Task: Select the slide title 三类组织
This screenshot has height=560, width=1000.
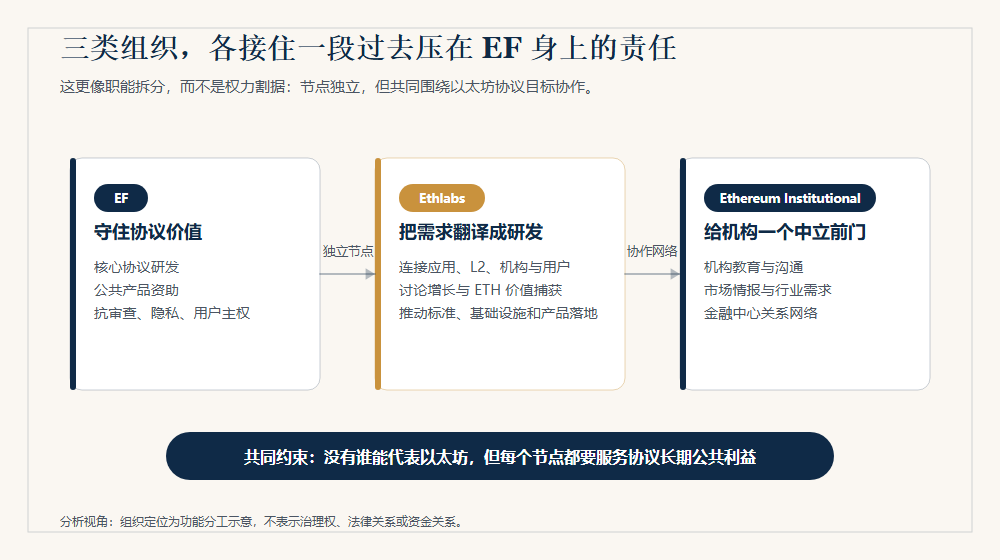Action: click(369, 48)
